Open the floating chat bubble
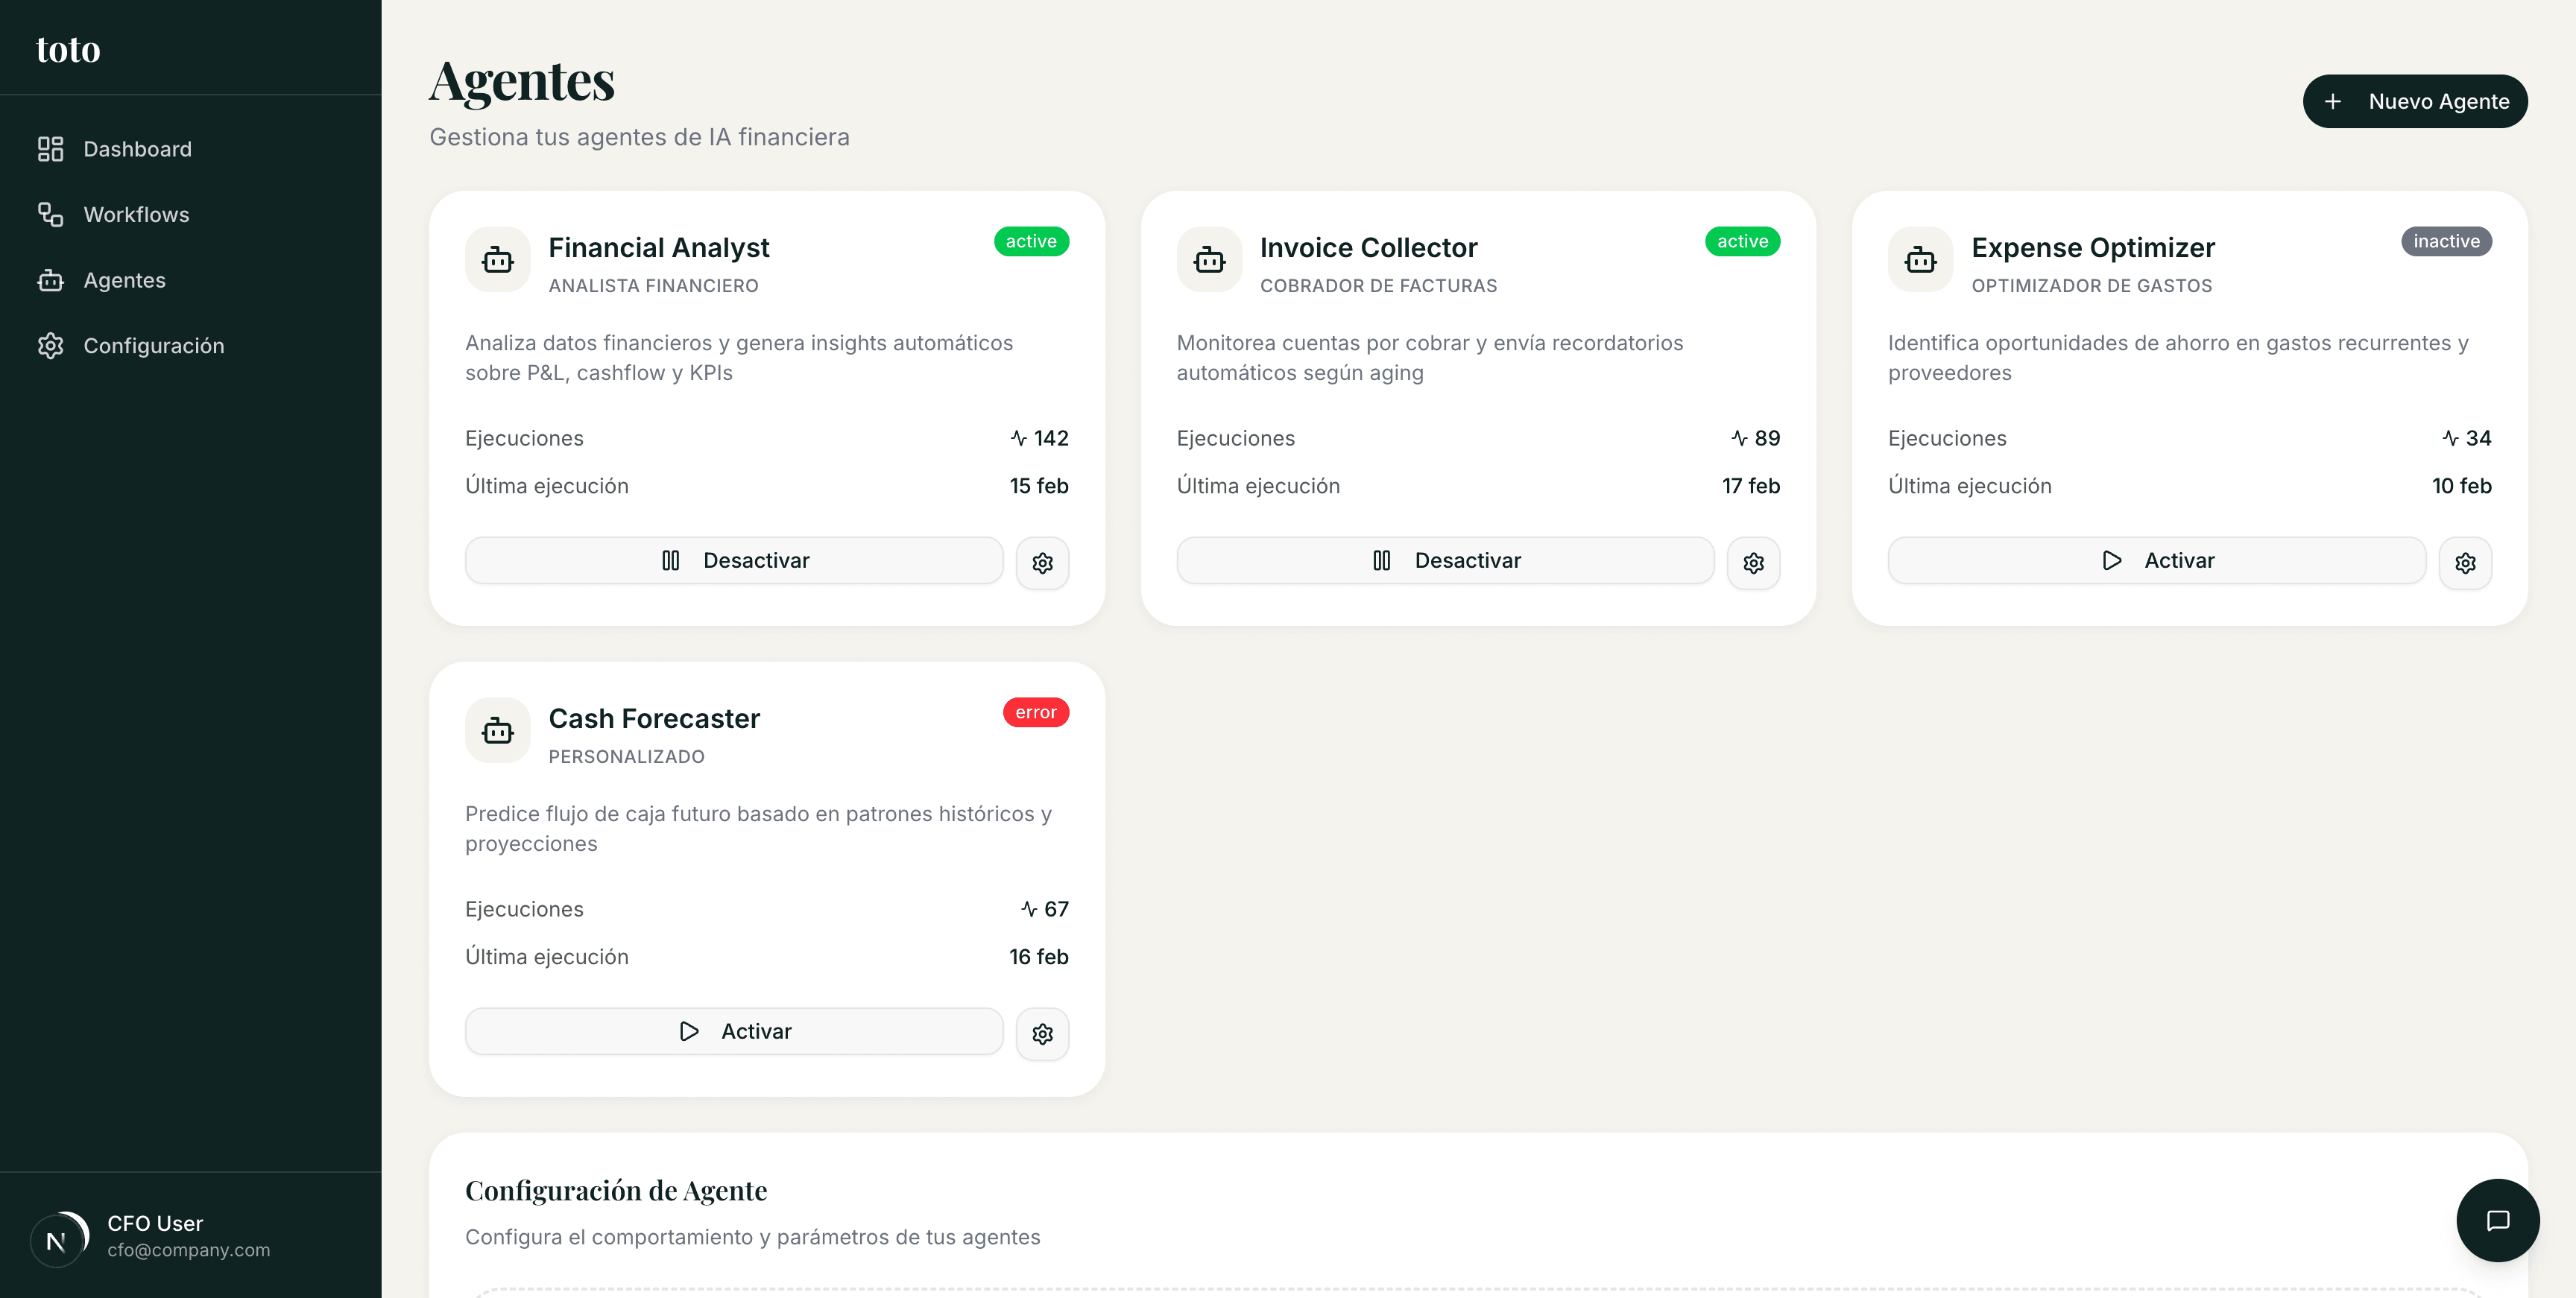This screenshot has height=1298, width=2576. tap(2499, 1220)
